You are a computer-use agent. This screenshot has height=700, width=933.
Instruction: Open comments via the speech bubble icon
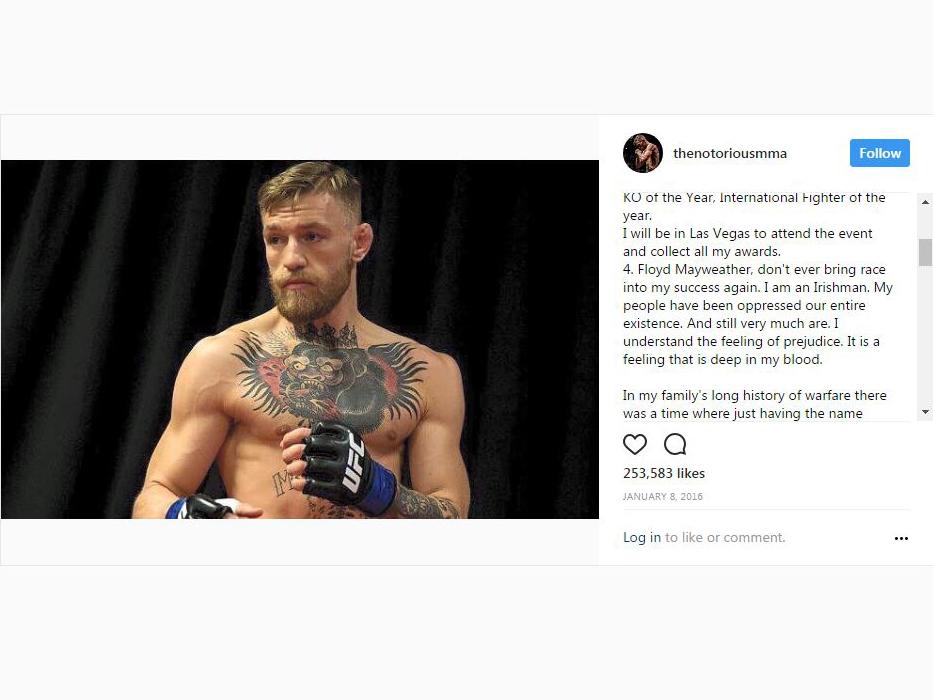(675, 445)
